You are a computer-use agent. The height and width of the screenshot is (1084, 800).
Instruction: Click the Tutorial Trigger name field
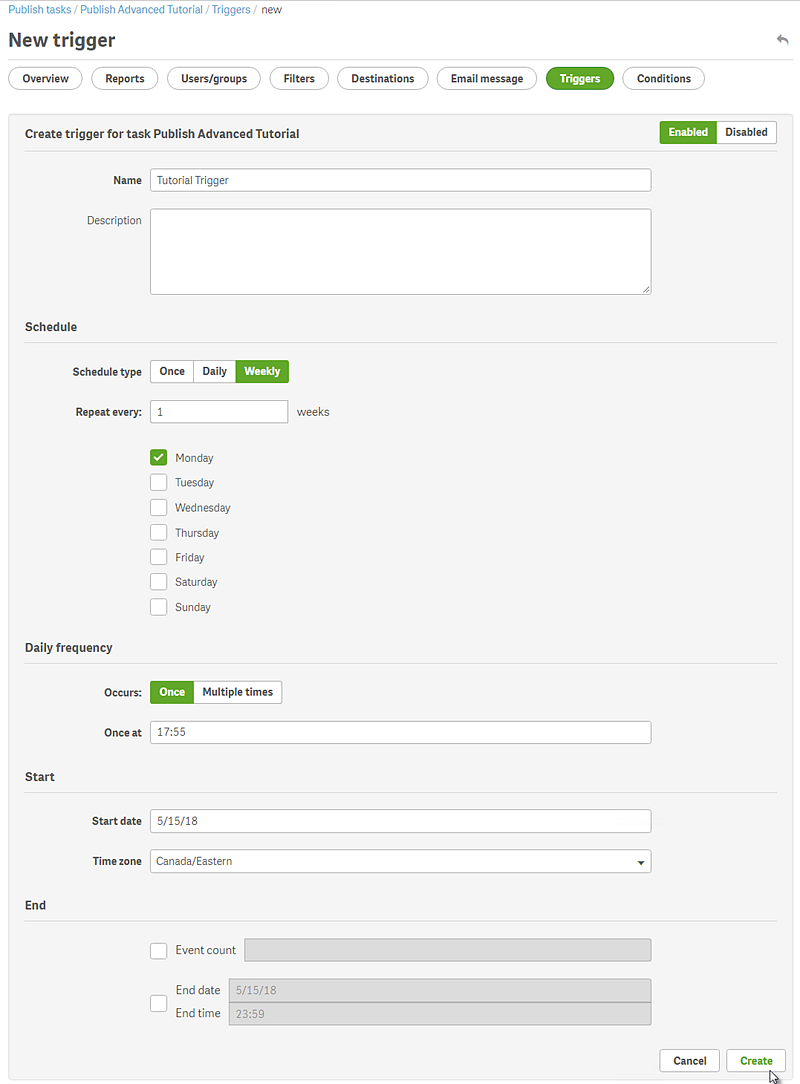[400, 180]
